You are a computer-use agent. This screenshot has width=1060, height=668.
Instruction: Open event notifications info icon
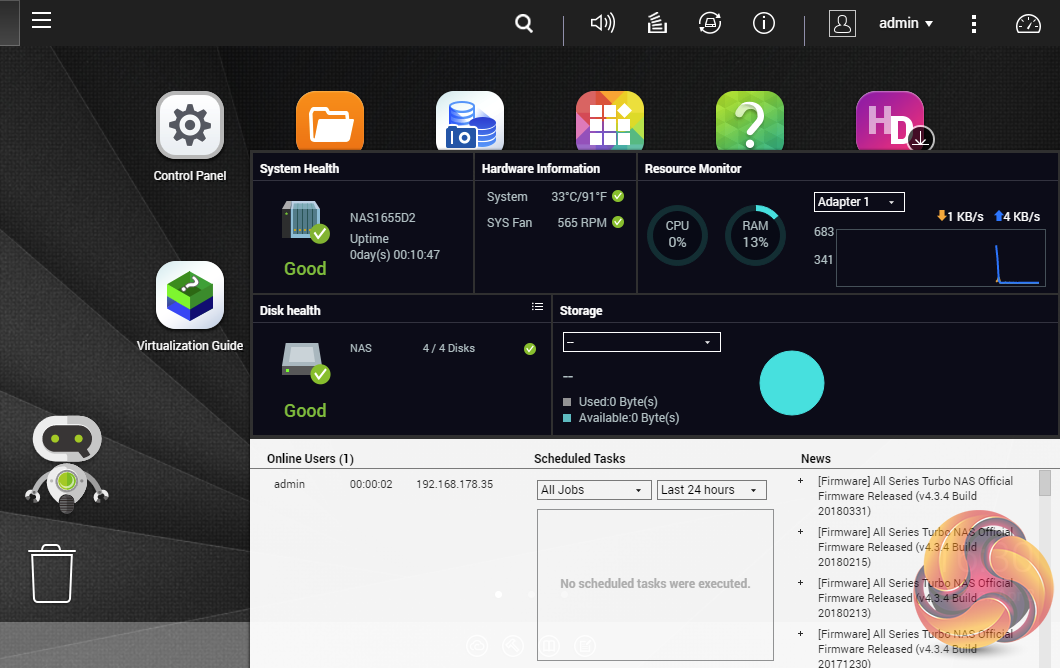click(x=764, y=23)
